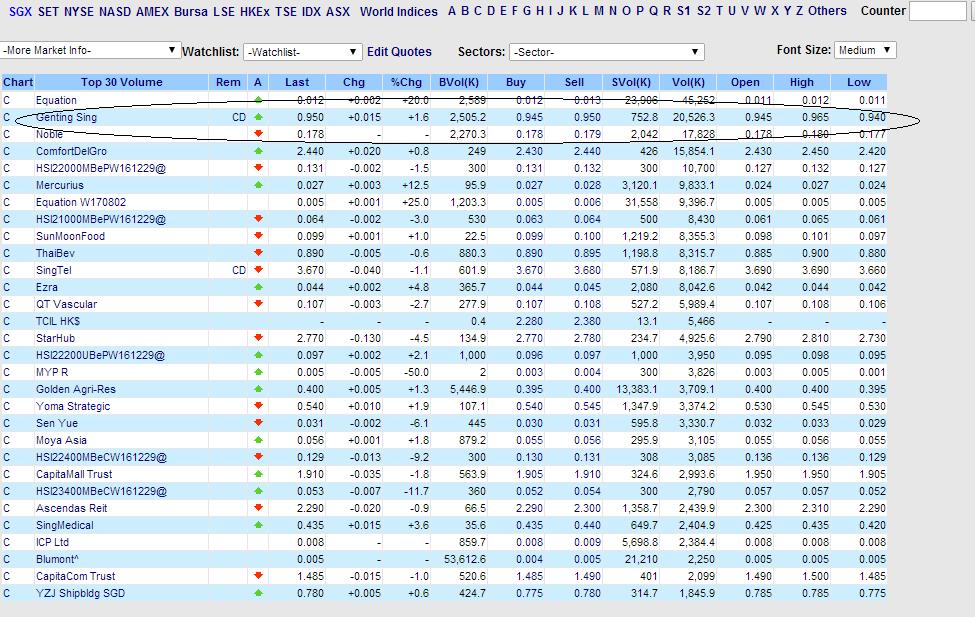Click the Sen Yue stock name
This screenshot has height=617, width=975.
tap(57, 424)
